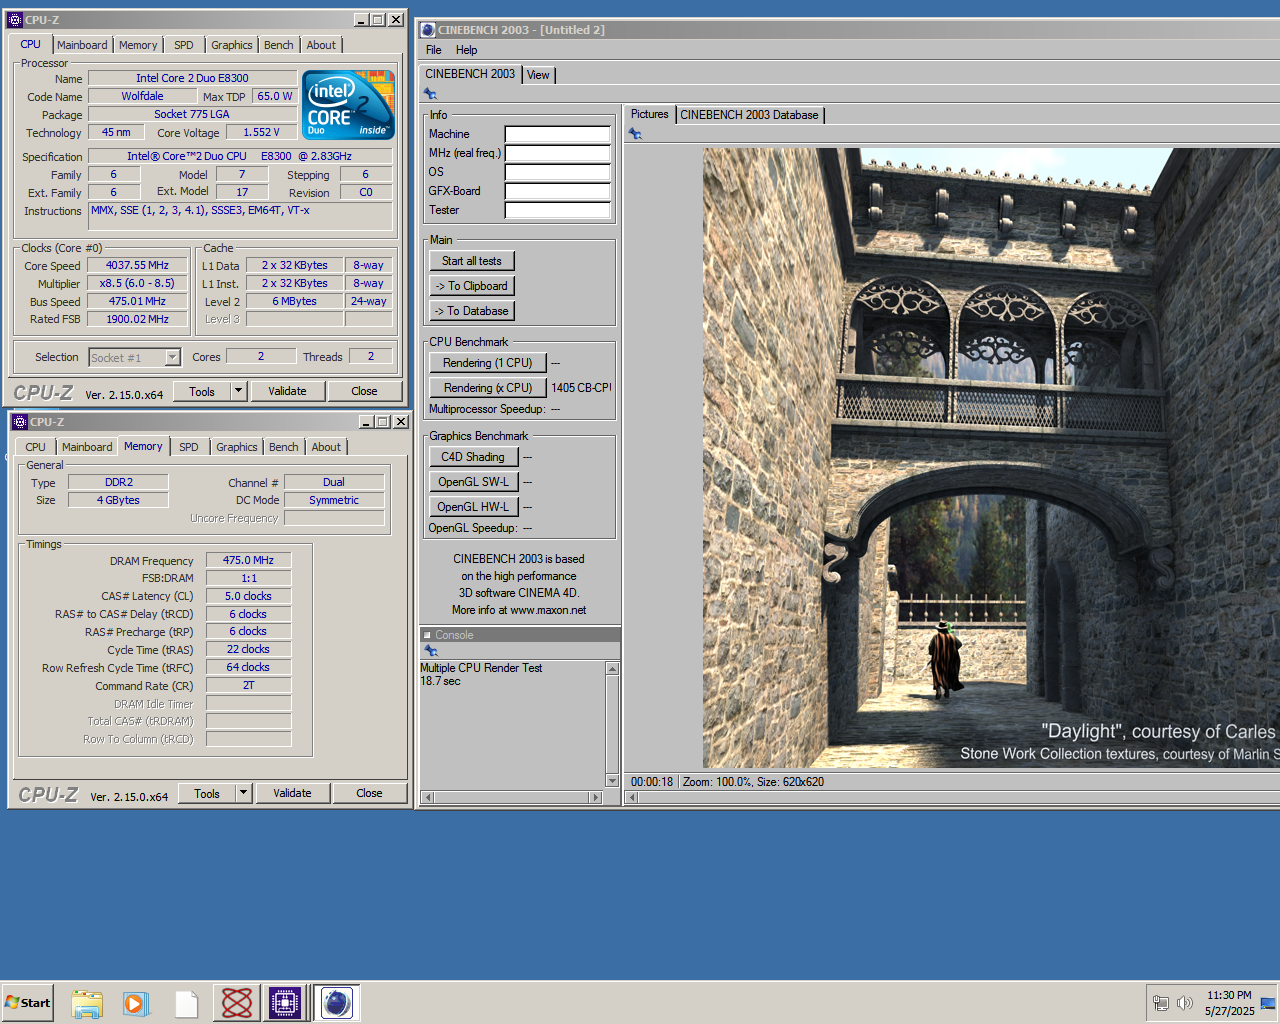
Task: Click the Daylight render image
Action: tap(990, 458)
